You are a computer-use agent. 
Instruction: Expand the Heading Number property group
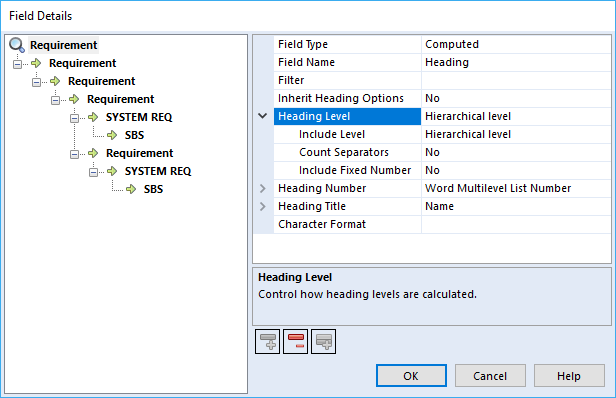click(262, 189)
